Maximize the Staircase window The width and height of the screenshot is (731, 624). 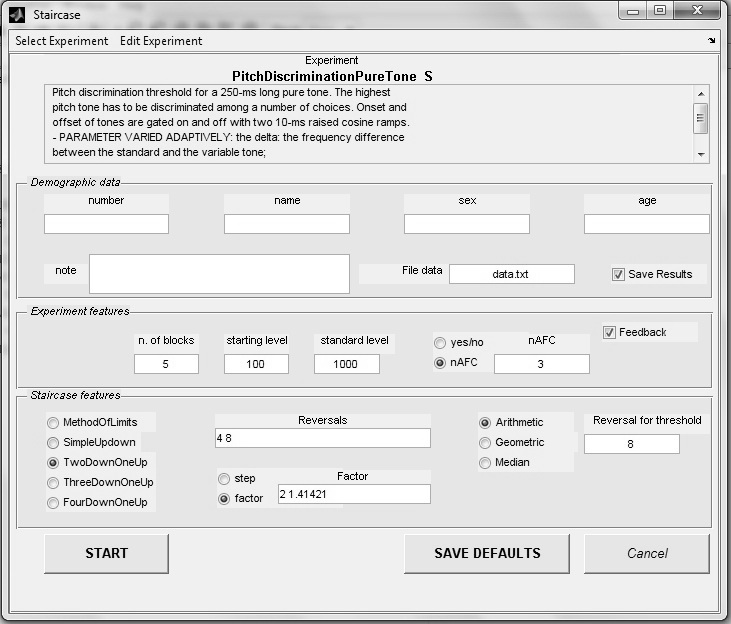[660, 10]
